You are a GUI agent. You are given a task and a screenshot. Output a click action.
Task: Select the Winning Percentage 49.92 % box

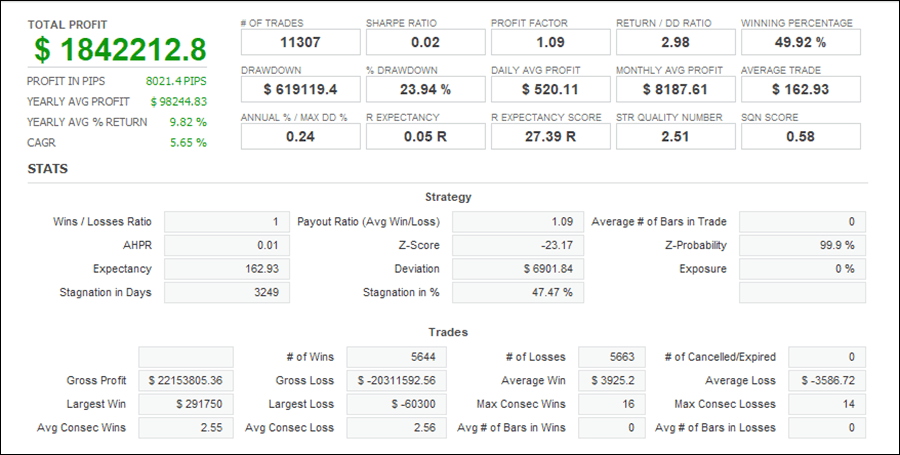(x=800, y=42)
